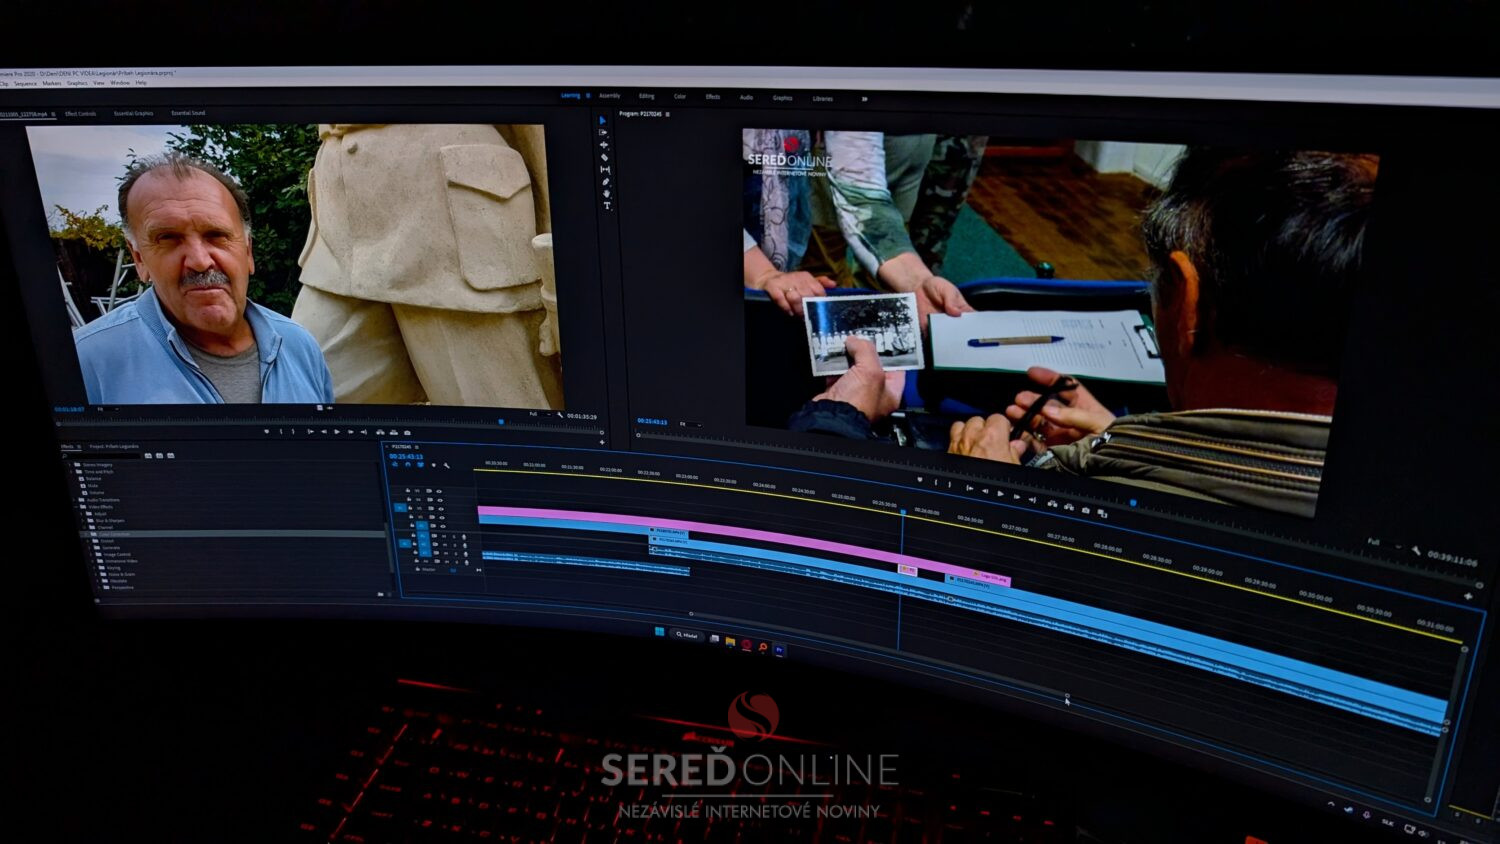Click Lift button in Program monitor

tap(1052, 503)
